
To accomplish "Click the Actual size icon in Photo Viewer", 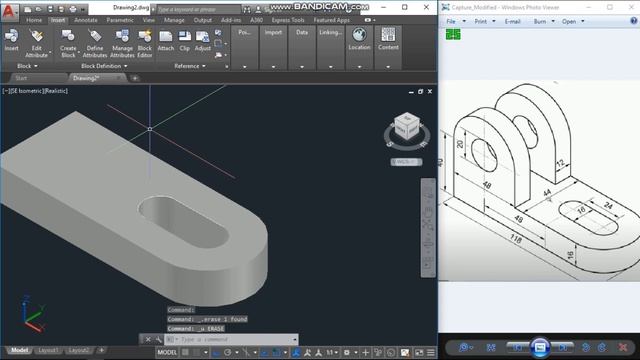I will point(491,348).
